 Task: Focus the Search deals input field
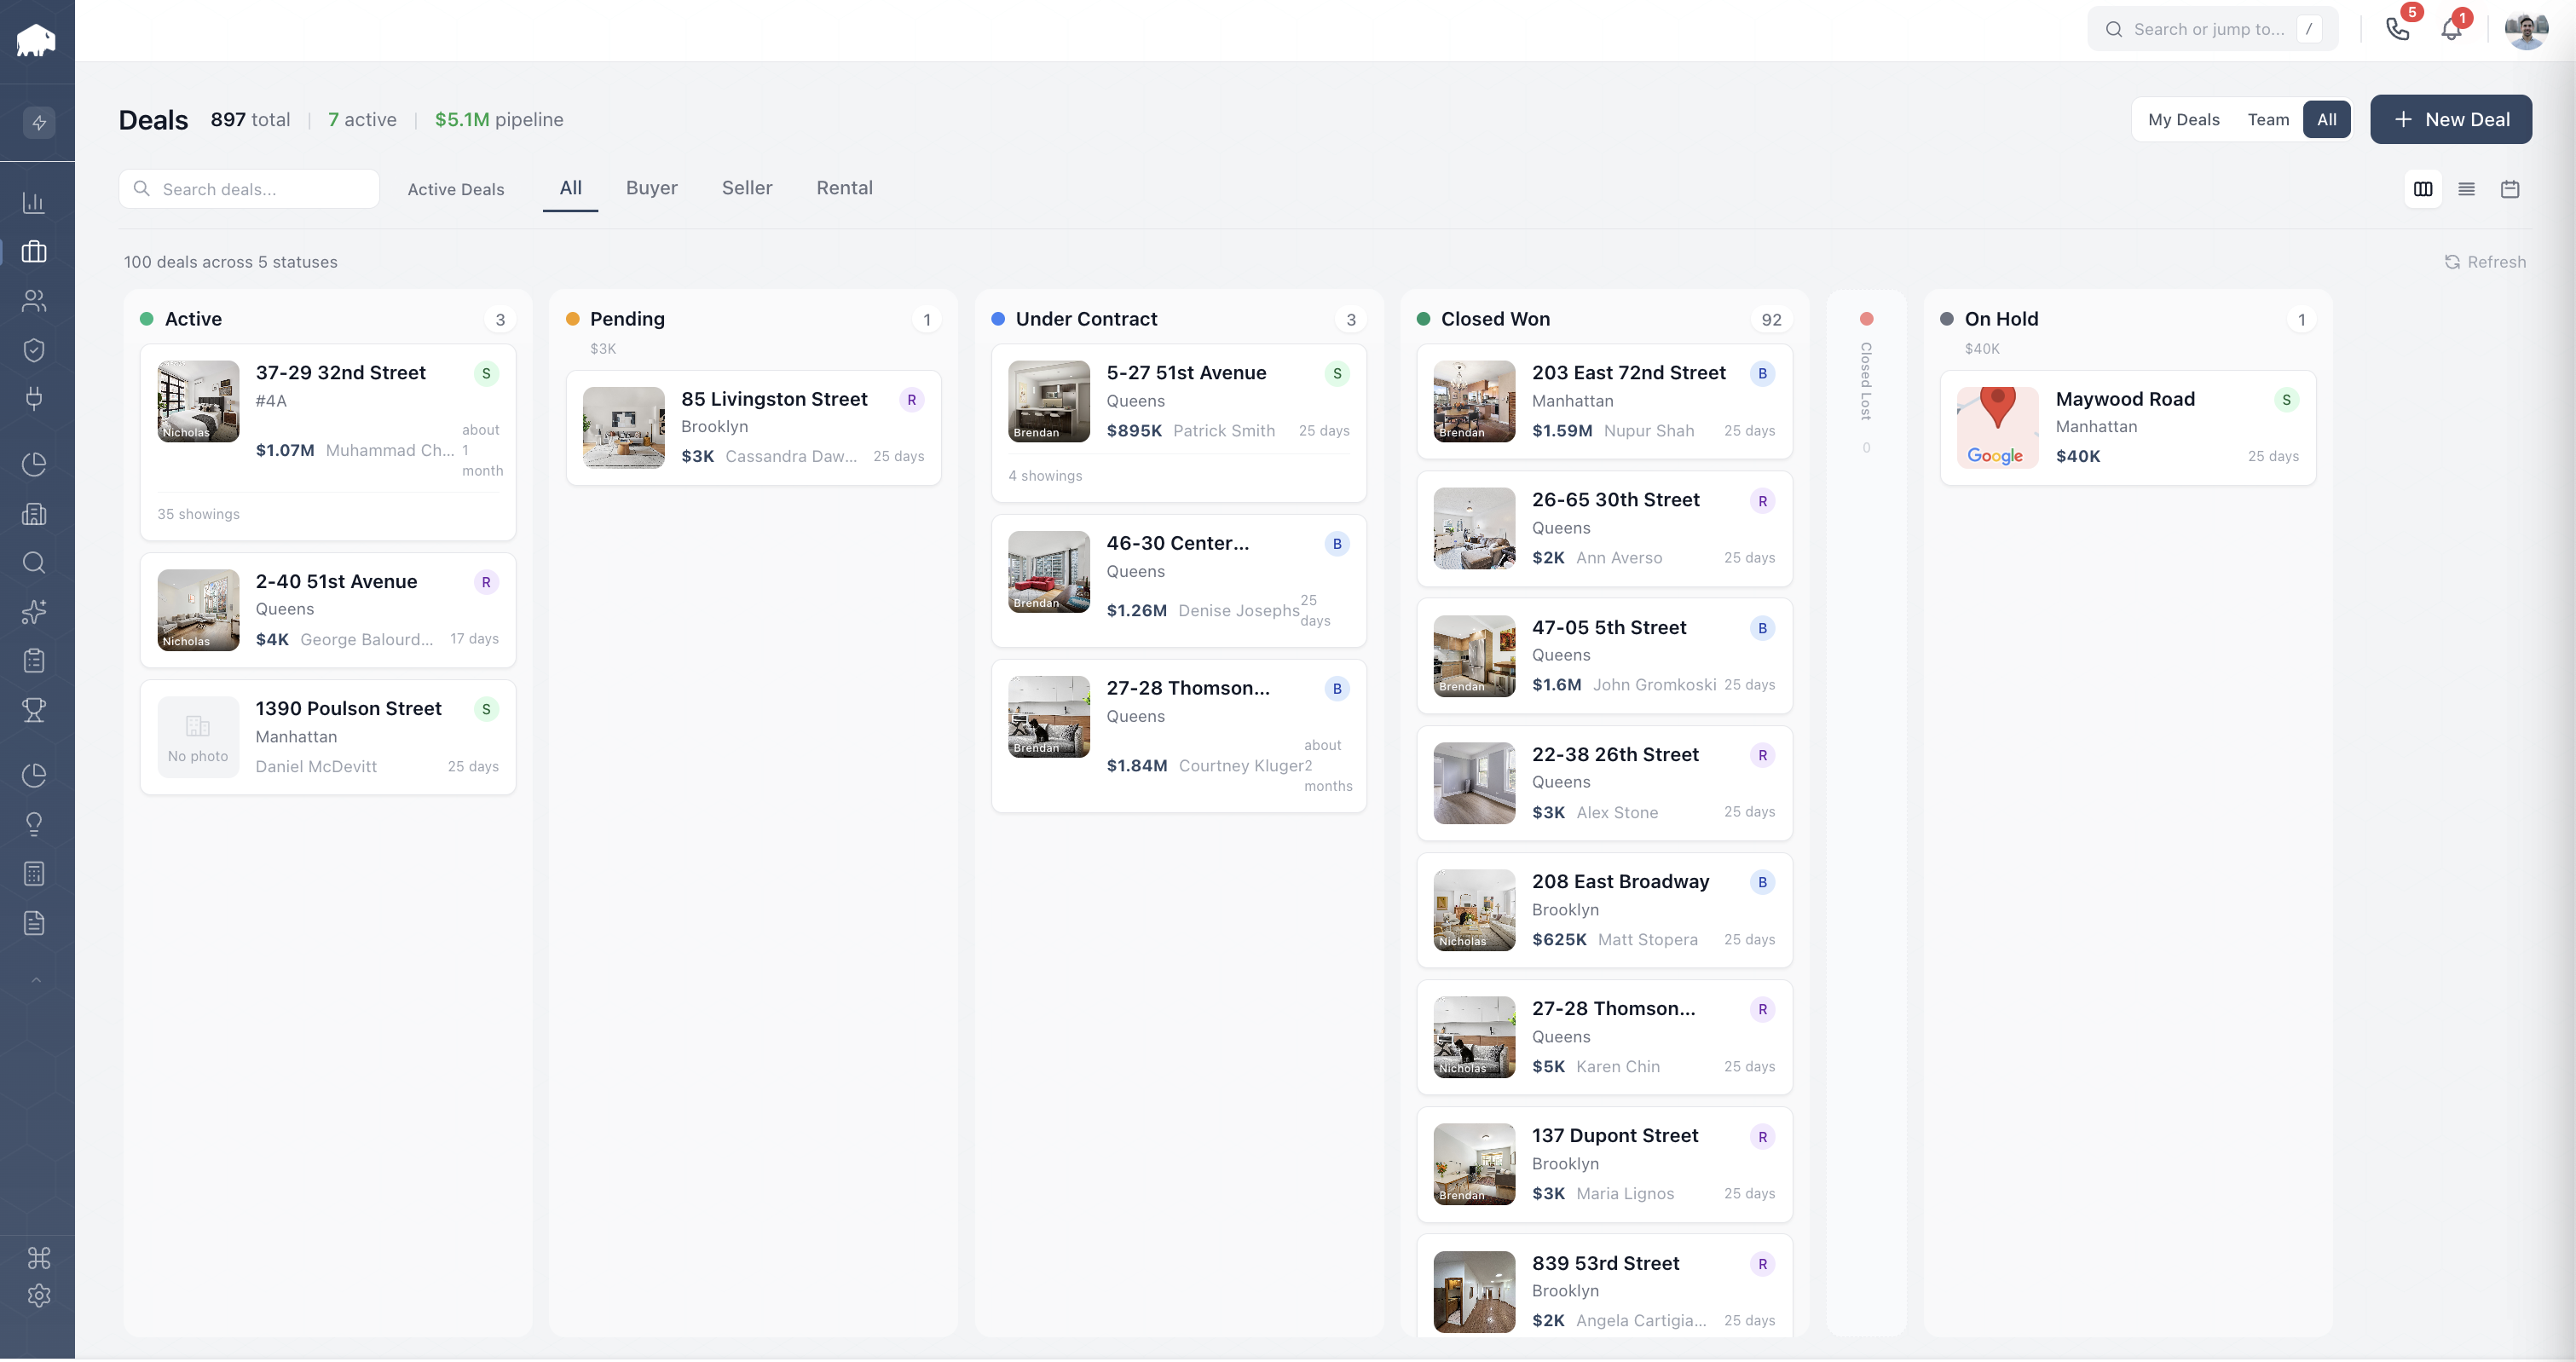tap(249, 189)
